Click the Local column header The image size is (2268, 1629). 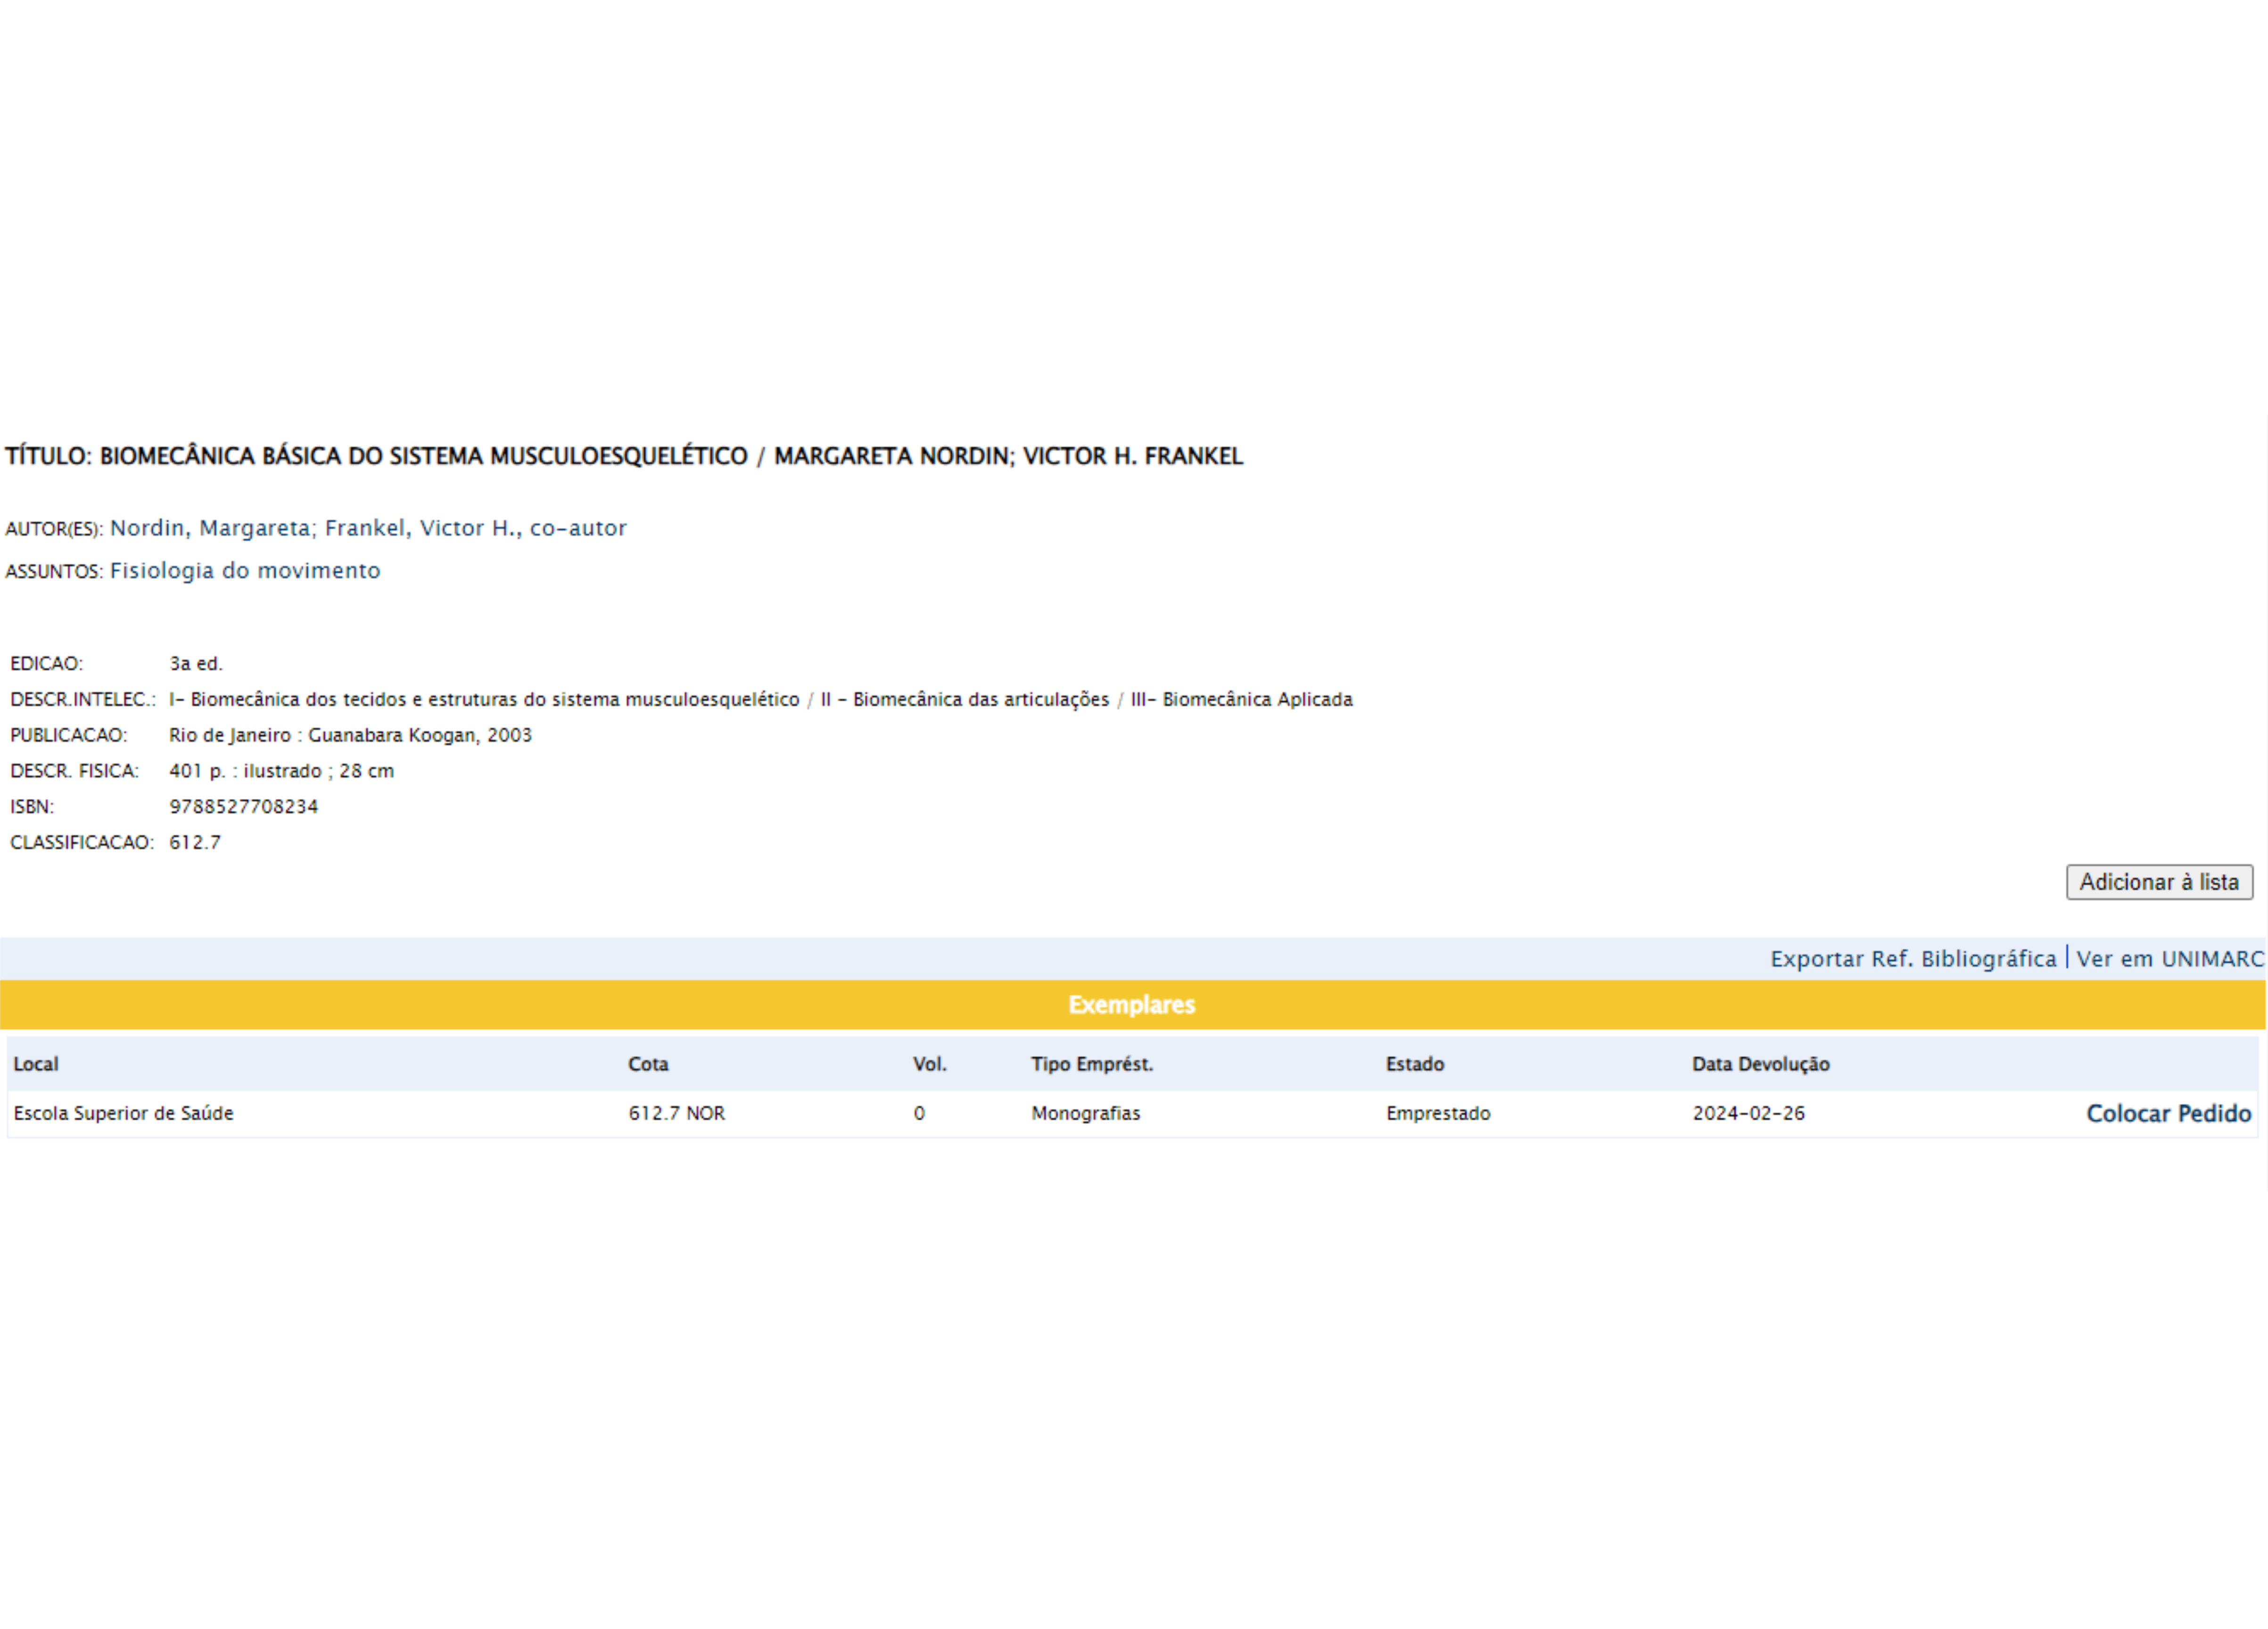(36, 1064)
